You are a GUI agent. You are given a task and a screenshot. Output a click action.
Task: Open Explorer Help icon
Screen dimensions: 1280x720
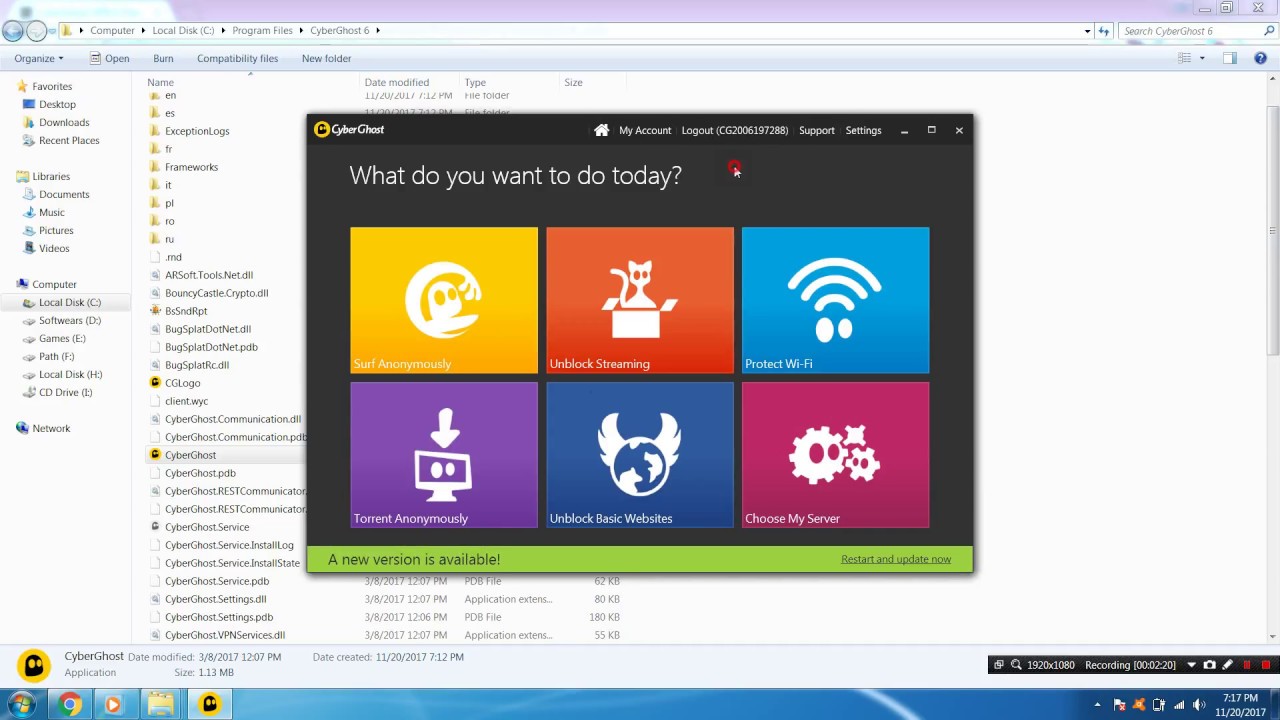1260,58
